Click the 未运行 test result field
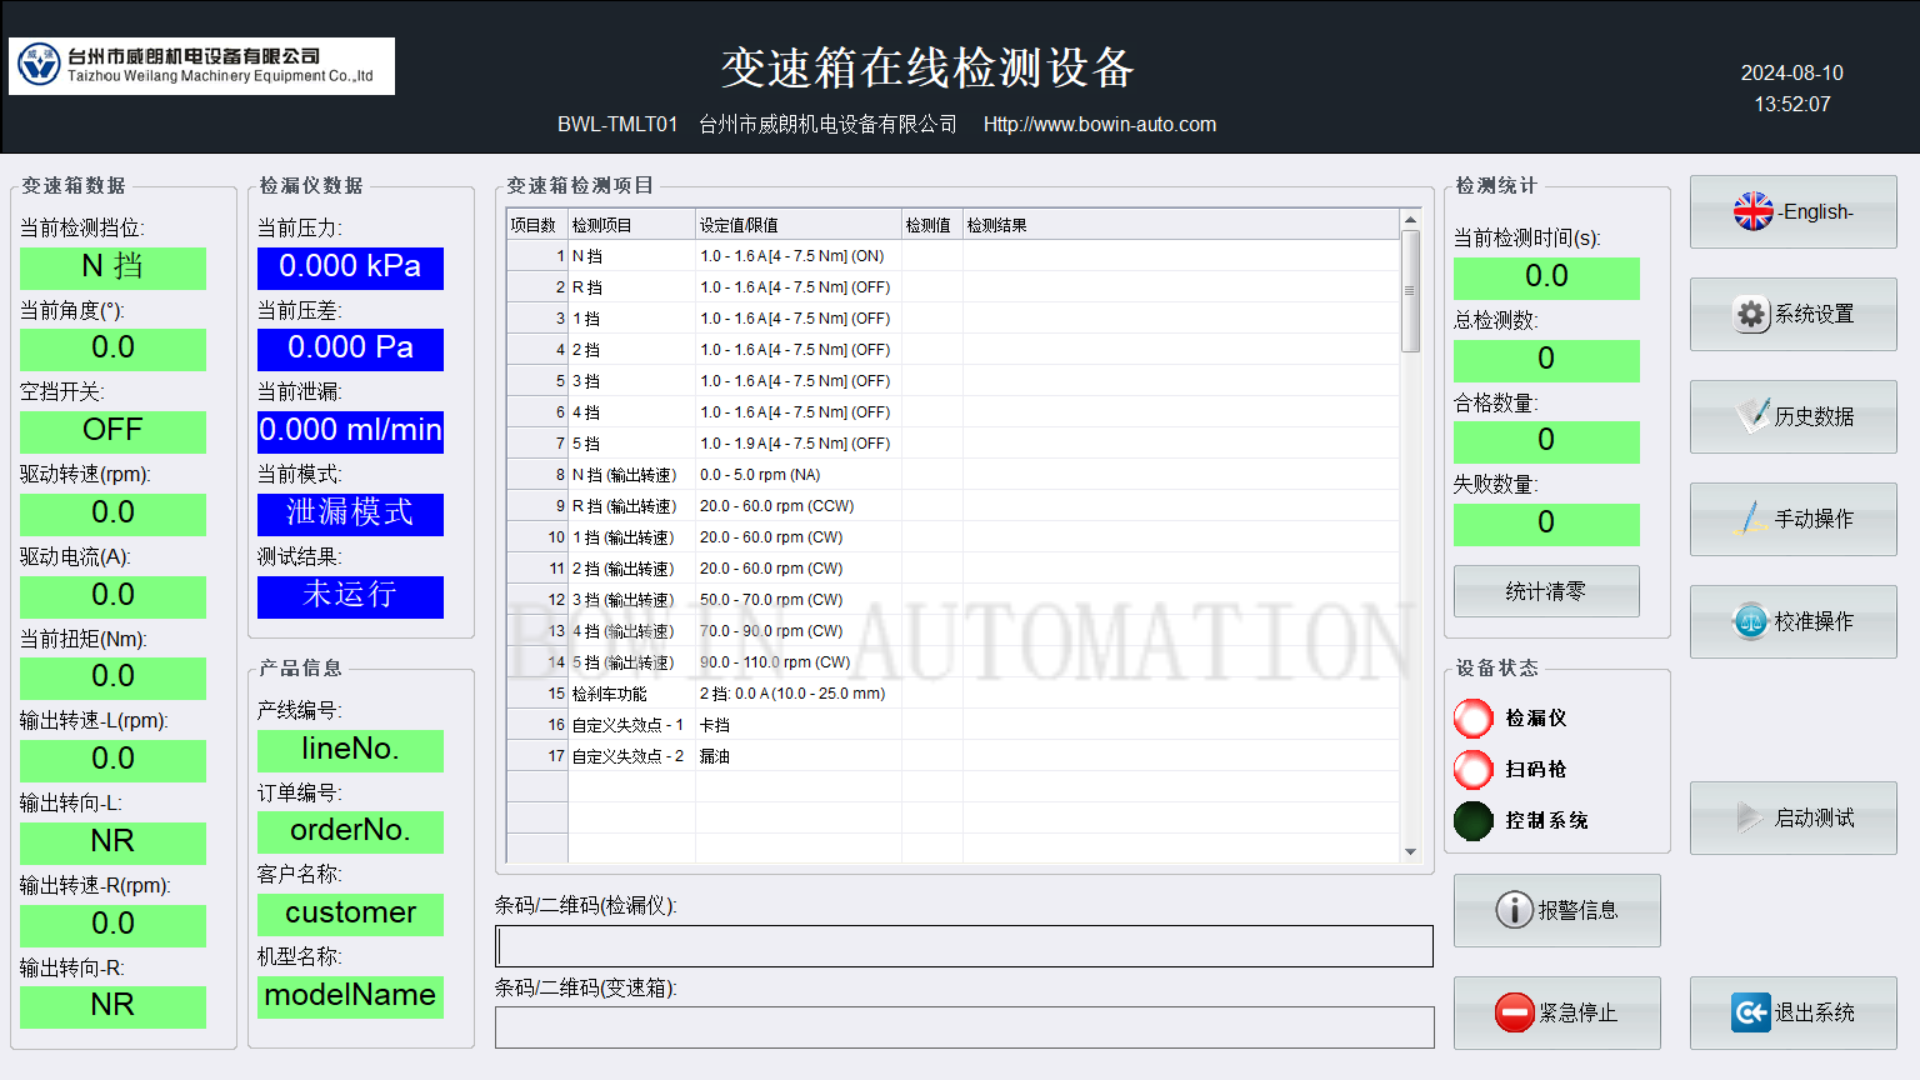1920x1080 pixels. click(x=350, y=596)
